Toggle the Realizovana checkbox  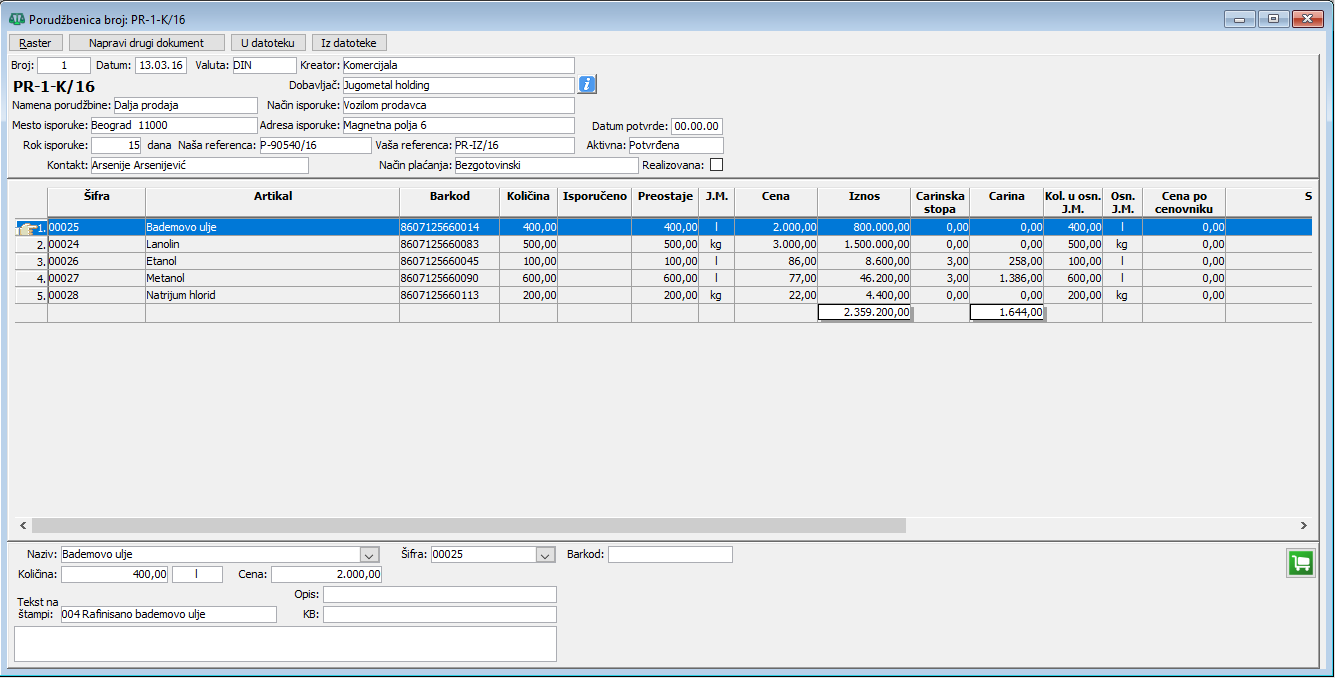pyautogui.click(x=716, y=165)
